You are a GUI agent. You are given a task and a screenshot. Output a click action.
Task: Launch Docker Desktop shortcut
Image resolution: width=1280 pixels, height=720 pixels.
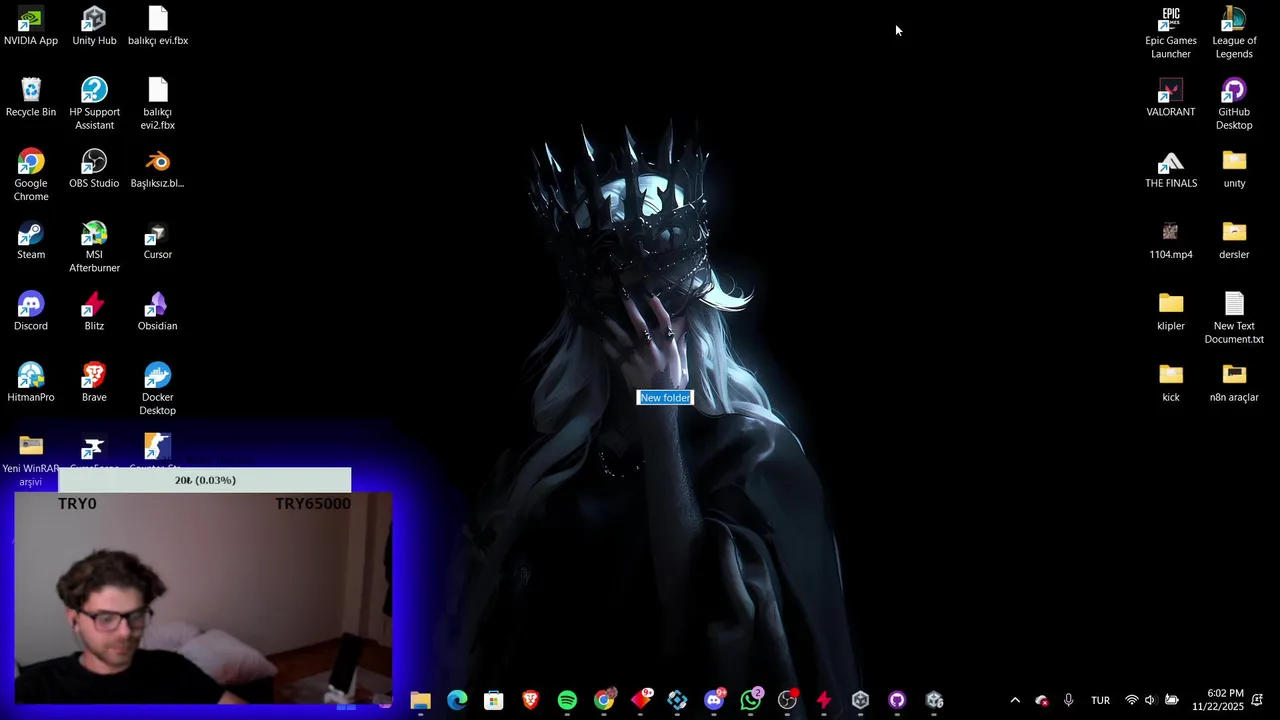pyautogui.click(x=158, y=389)
